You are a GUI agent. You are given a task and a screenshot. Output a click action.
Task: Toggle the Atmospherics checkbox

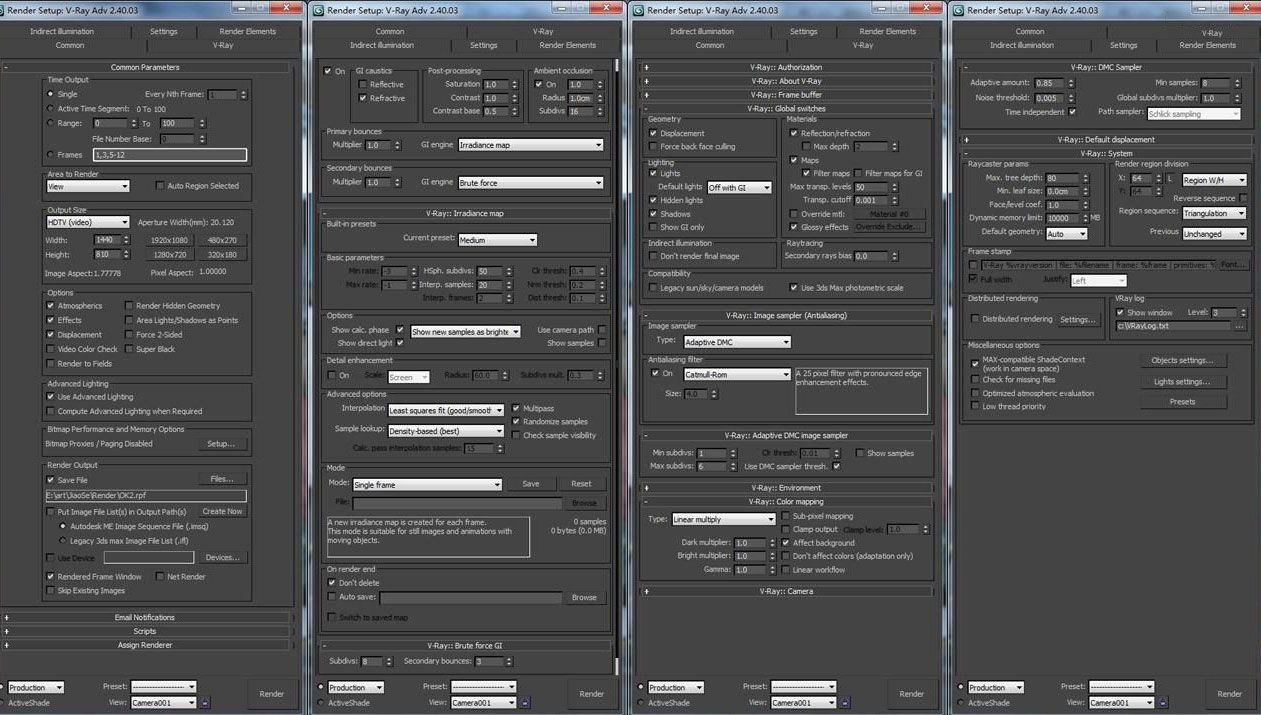coord(51,306)
